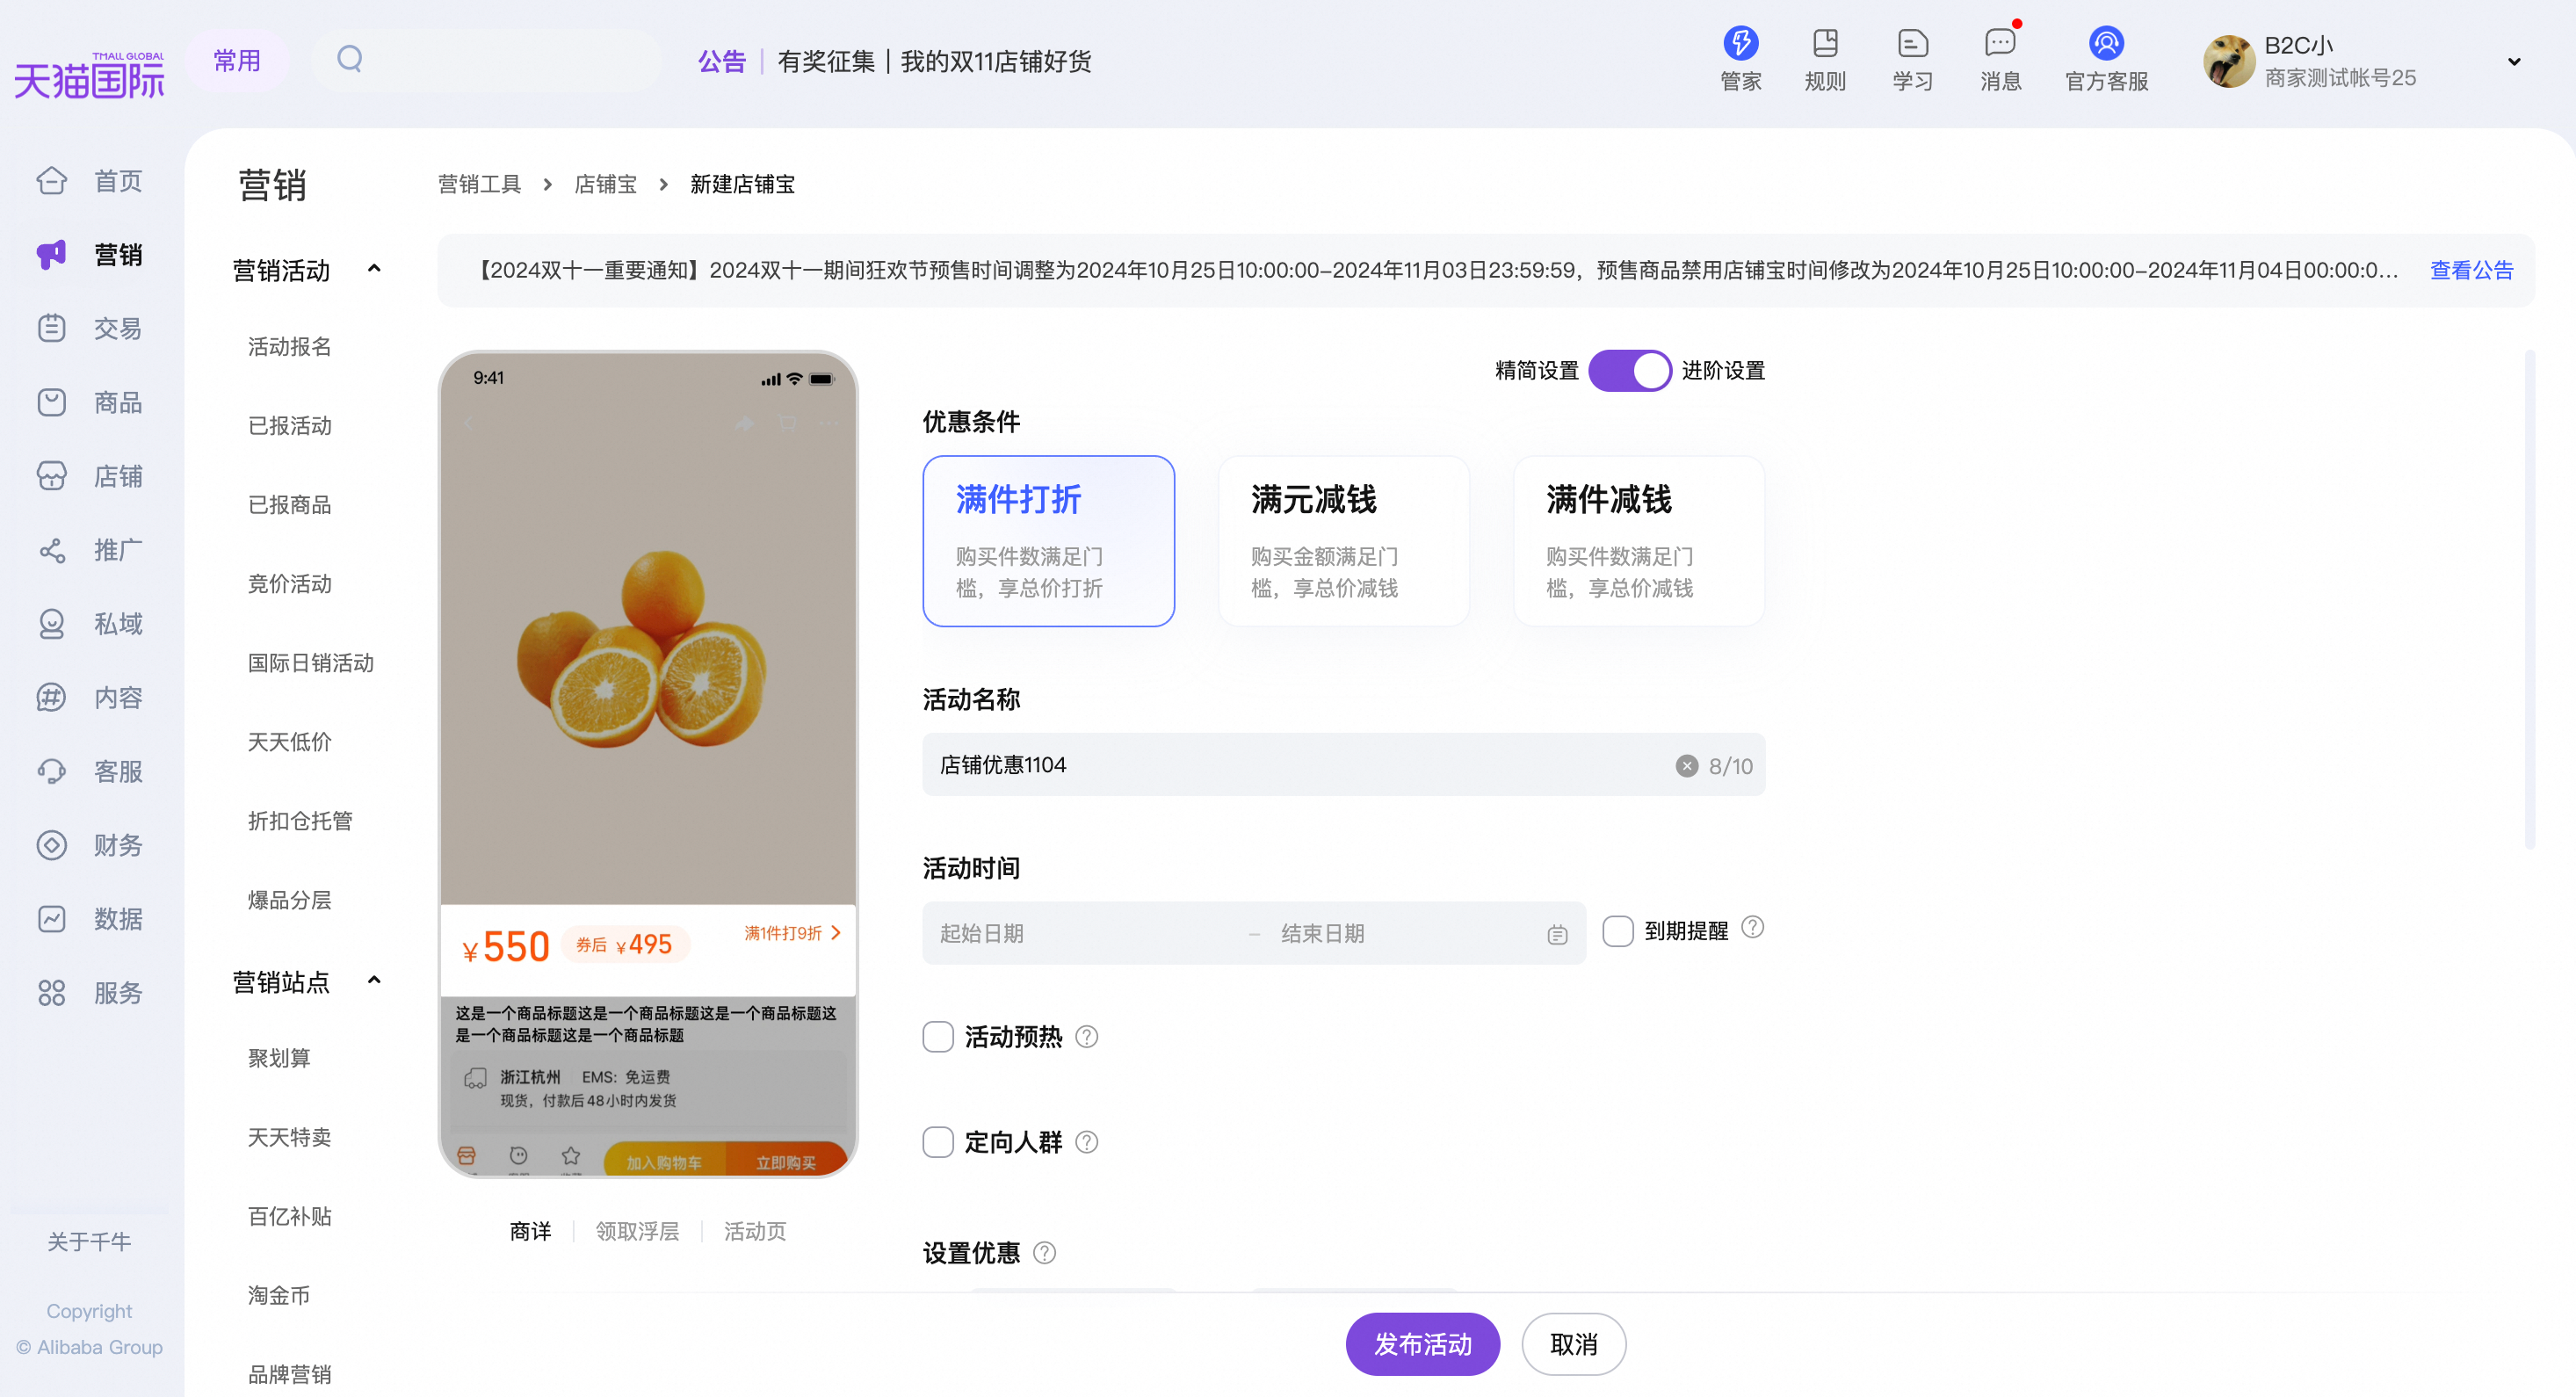Image resolution: width=2576 pixels, height=1397 pixels.
Task: Open 爆品分层 menu item
Action: point(290,900)
